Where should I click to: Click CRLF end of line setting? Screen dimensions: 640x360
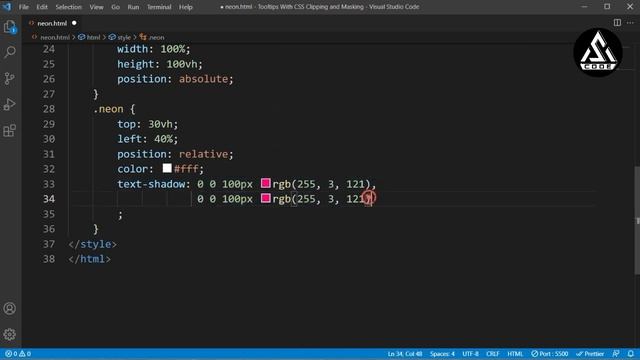493,354
